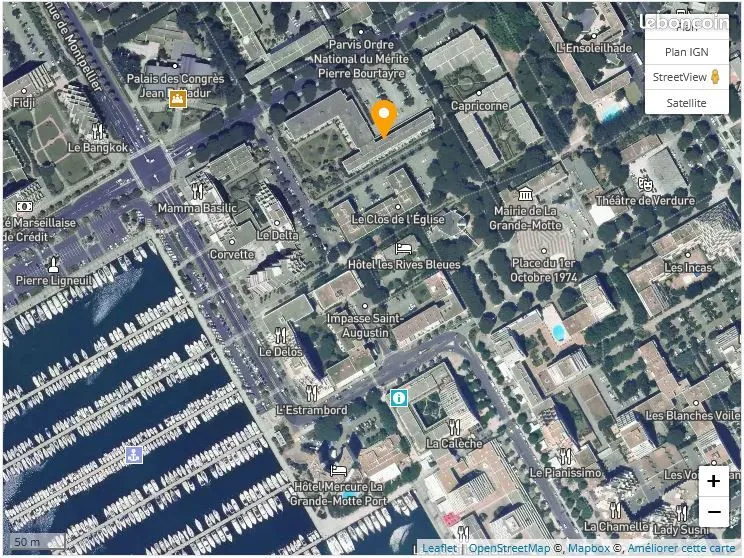Click Lady Sushi restaurant icon

[681, 513]
